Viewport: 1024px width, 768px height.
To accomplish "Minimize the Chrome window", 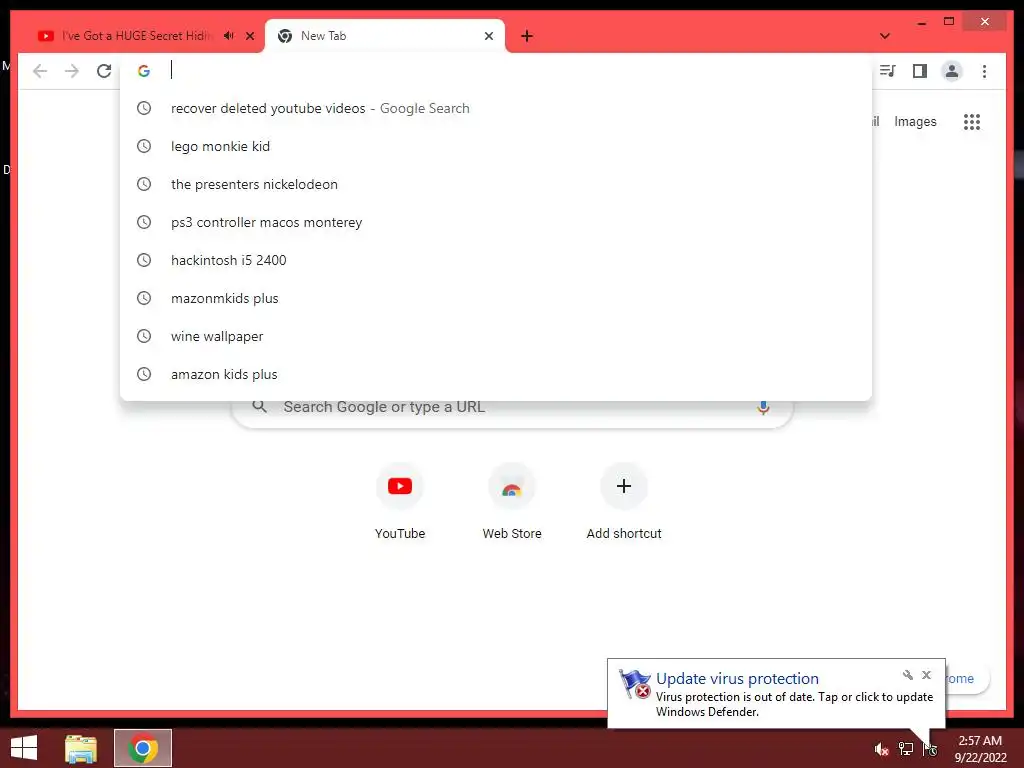I will [x=921, y=22].
